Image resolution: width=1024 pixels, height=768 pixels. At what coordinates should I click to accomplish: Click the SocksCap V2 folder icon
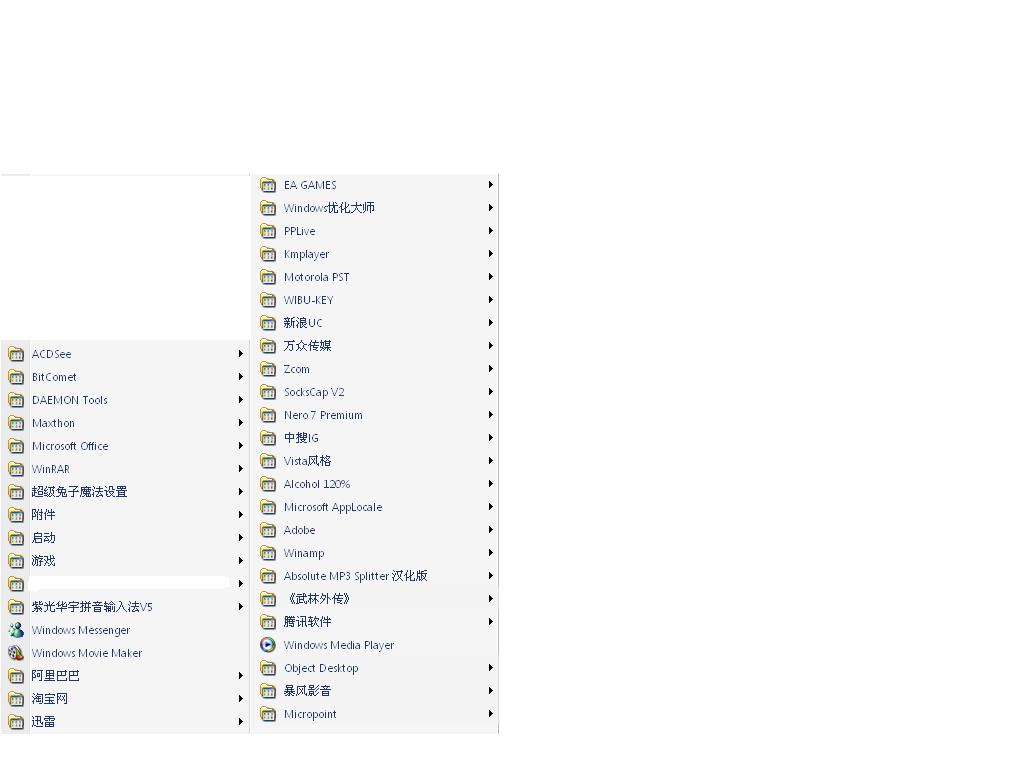pos(268,392)
